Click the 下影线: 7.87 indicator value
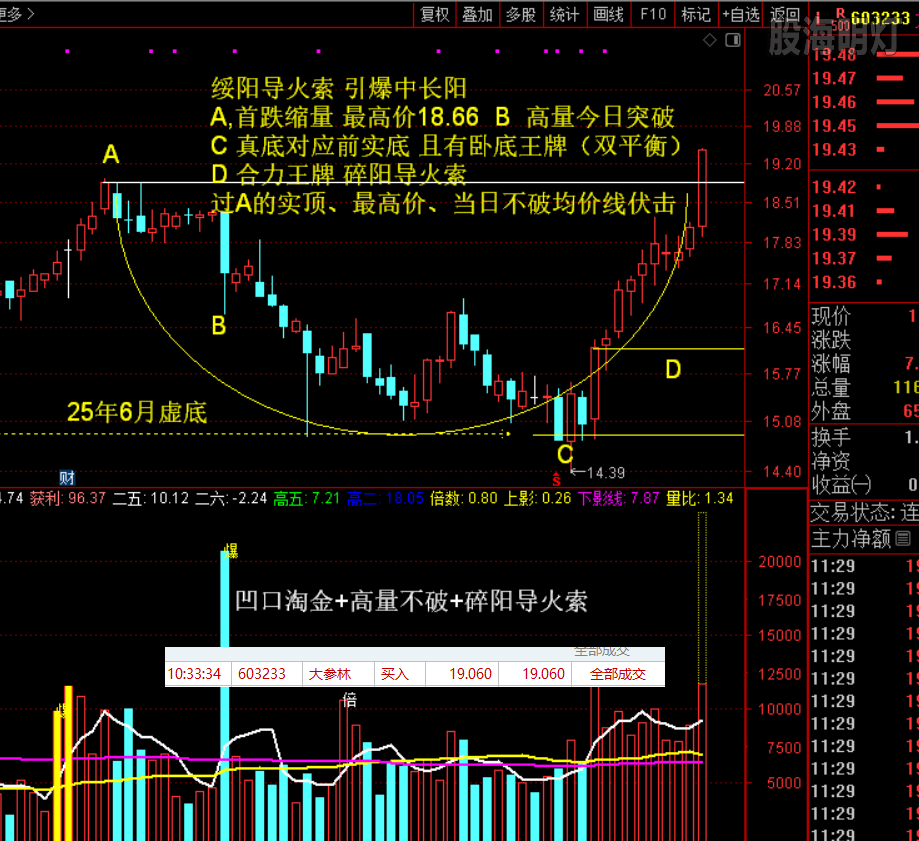This screenshot has height=841, width=919. (618, 499)
